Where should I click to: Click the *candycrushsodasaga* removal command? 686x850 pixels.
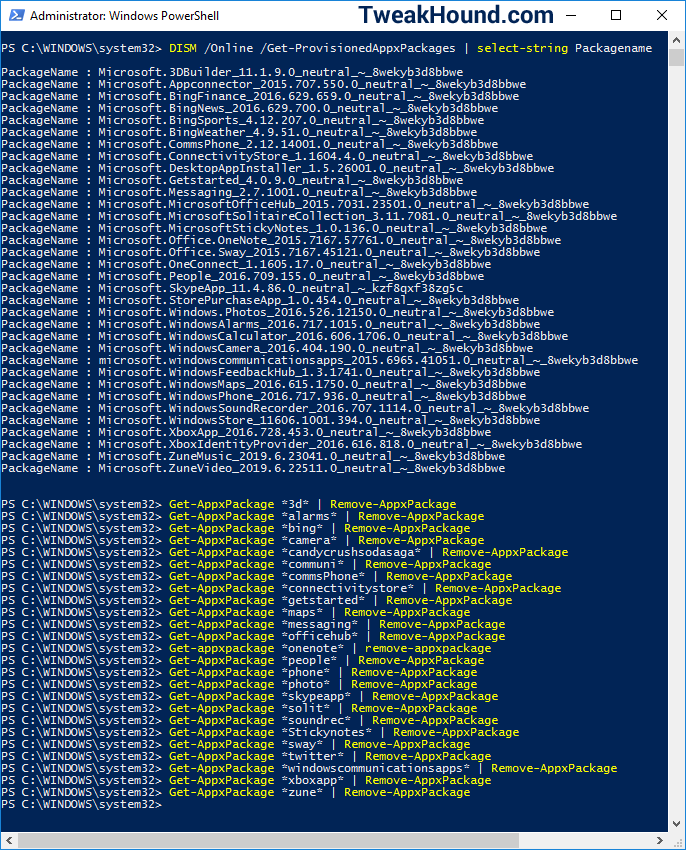click(x=285, y=552)
